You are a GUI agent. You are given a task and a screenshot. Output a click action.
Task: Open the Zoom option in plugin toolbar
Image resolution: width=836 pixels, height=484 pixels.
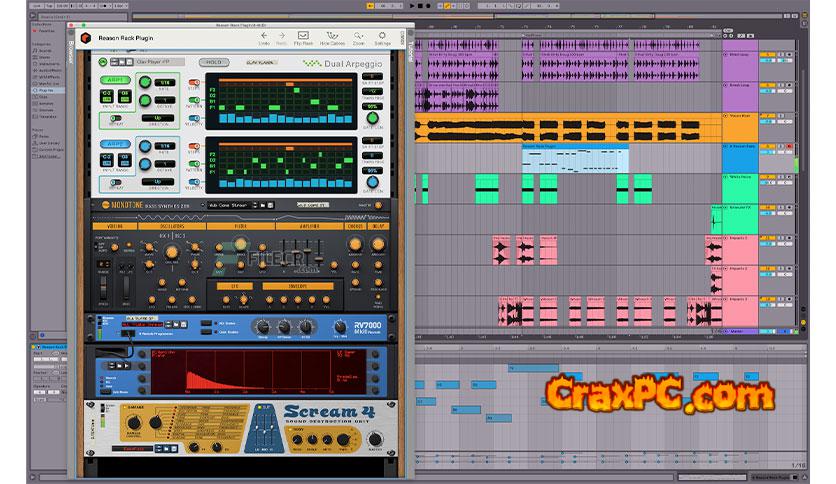(358, 38)
